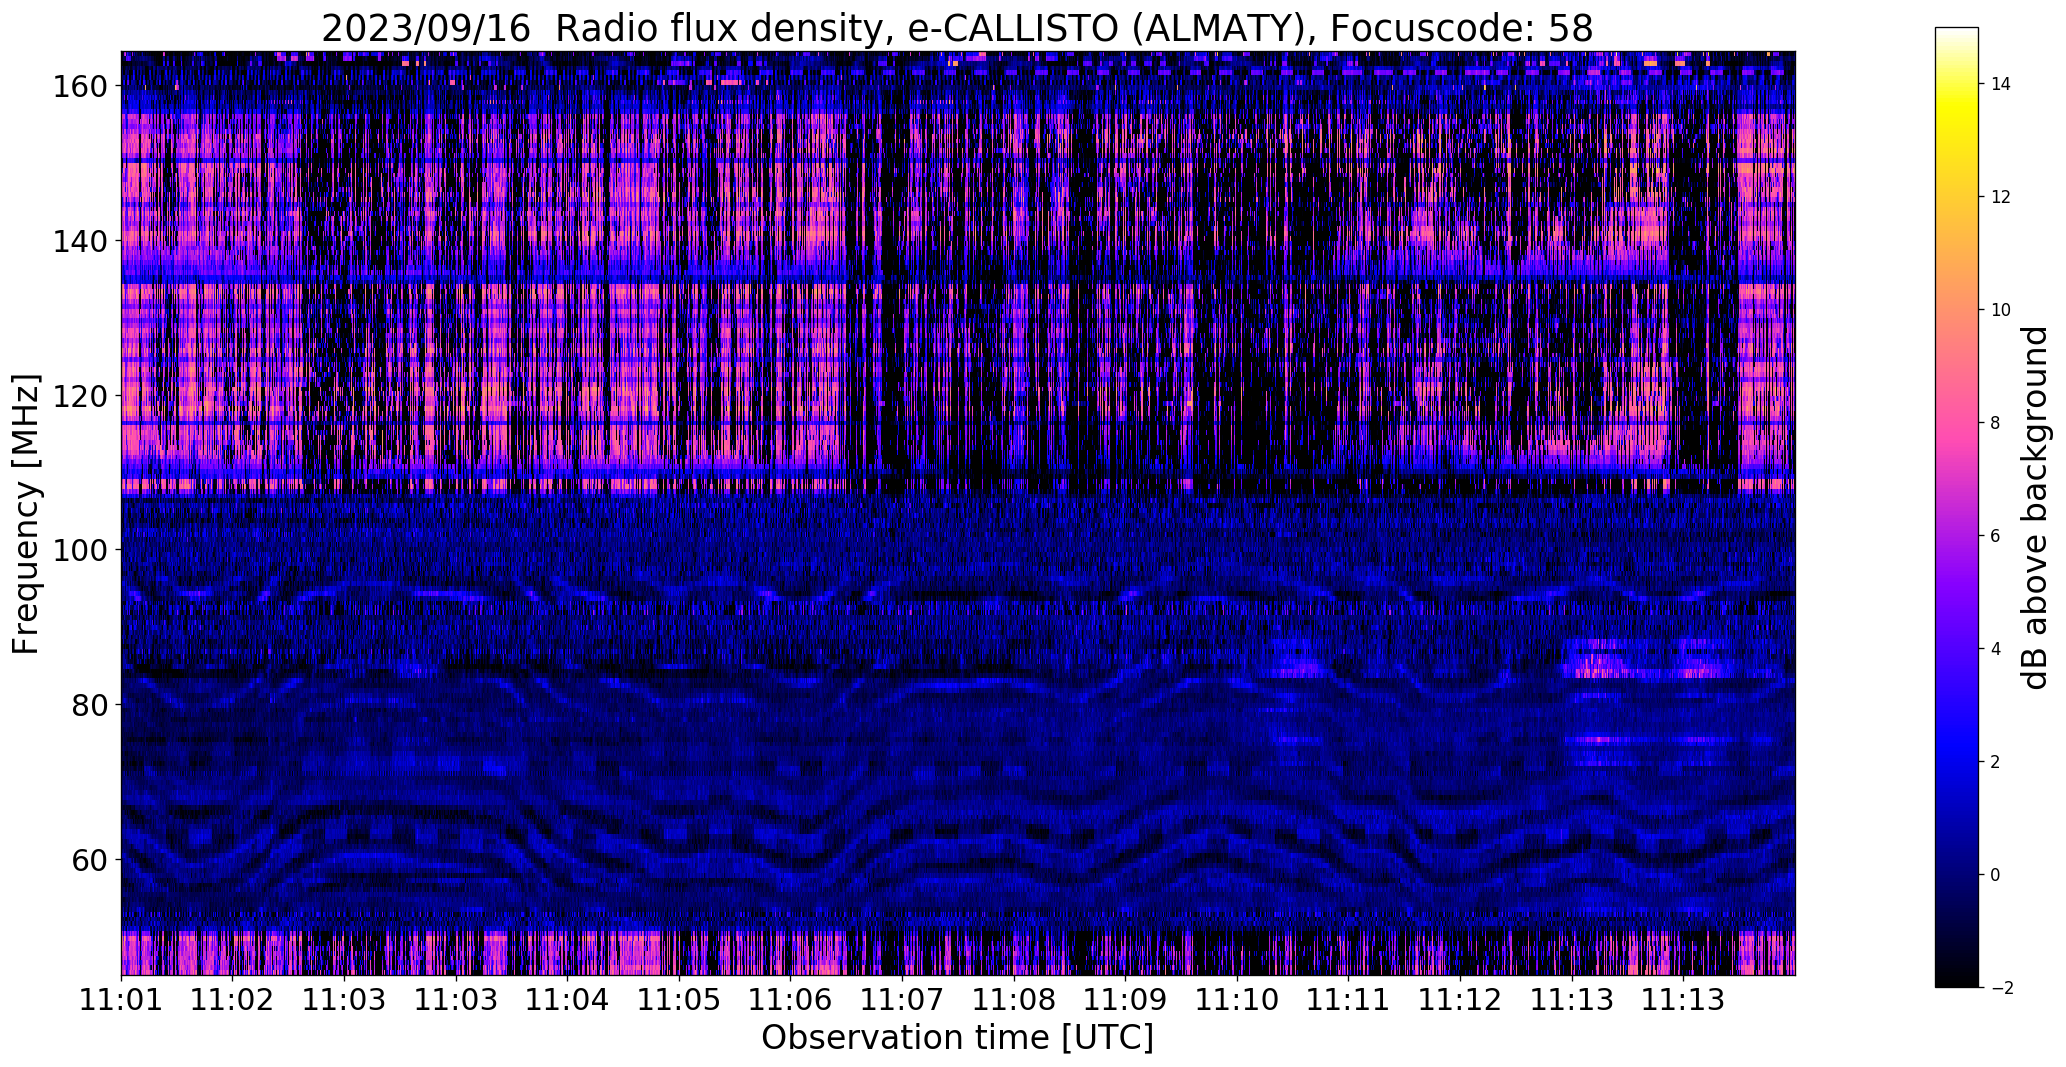
Task: Click the 60 frequency tick label
Action: click(x=90, y=859)
